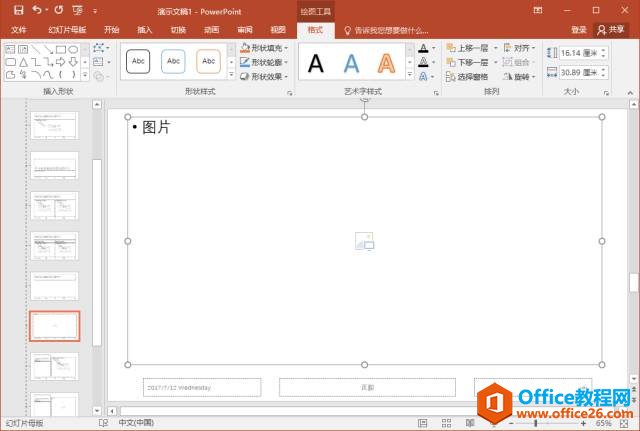Save the presentation with the Save icon
The image size is (640, 431).
click(19, 10)
